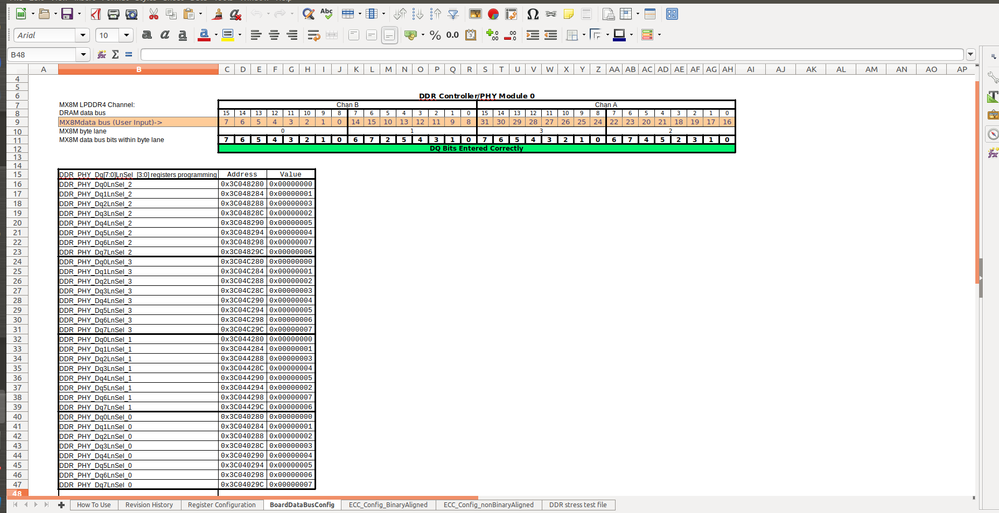Open the font size 10 dropdown

pos(127,36)
